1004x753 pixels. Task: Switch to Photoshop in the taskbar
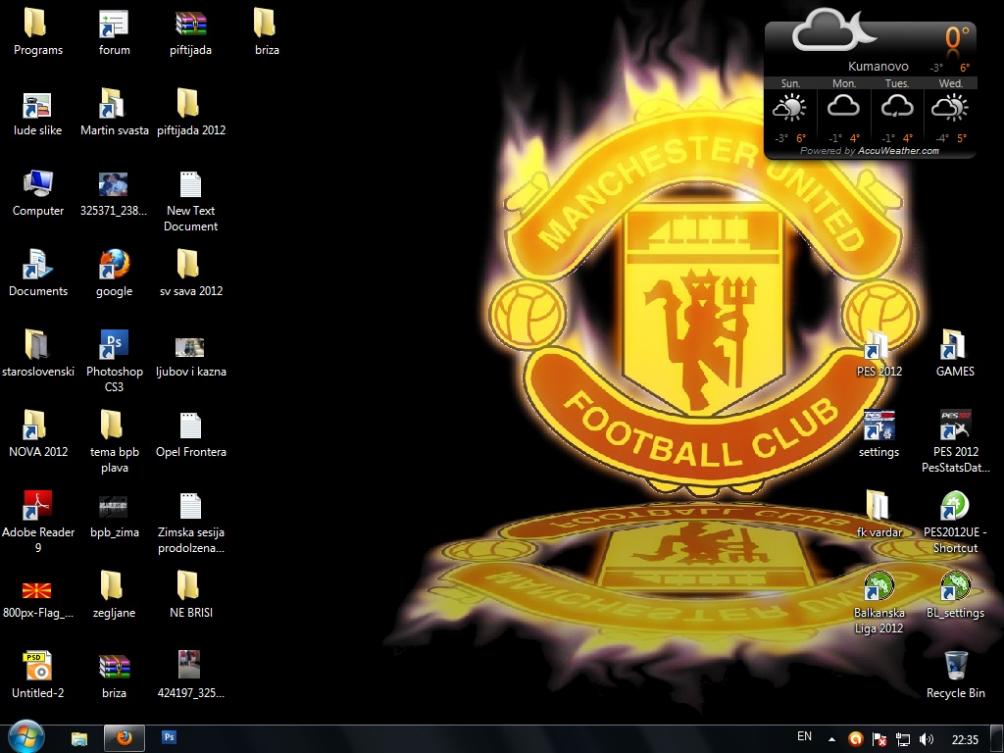pos(168,738)
